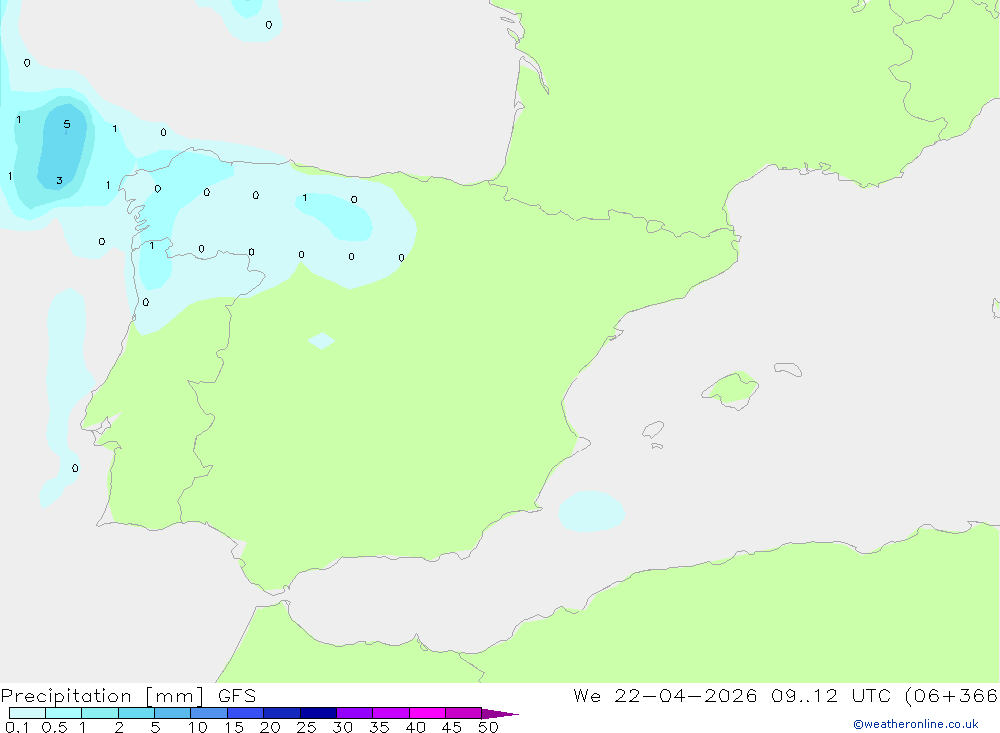Image resolution: width=1000 pixels, height=733 pixels.
Task: Click the "15" legend scale label
Action: tap(234, 727)
